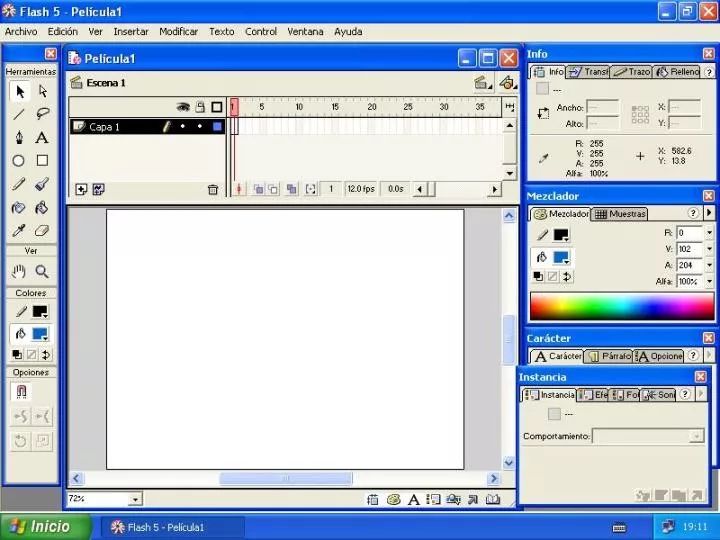Viewport: 720px width, 540px height.
Task: Click Escena 1 scene label
Action: click(106, 83)
